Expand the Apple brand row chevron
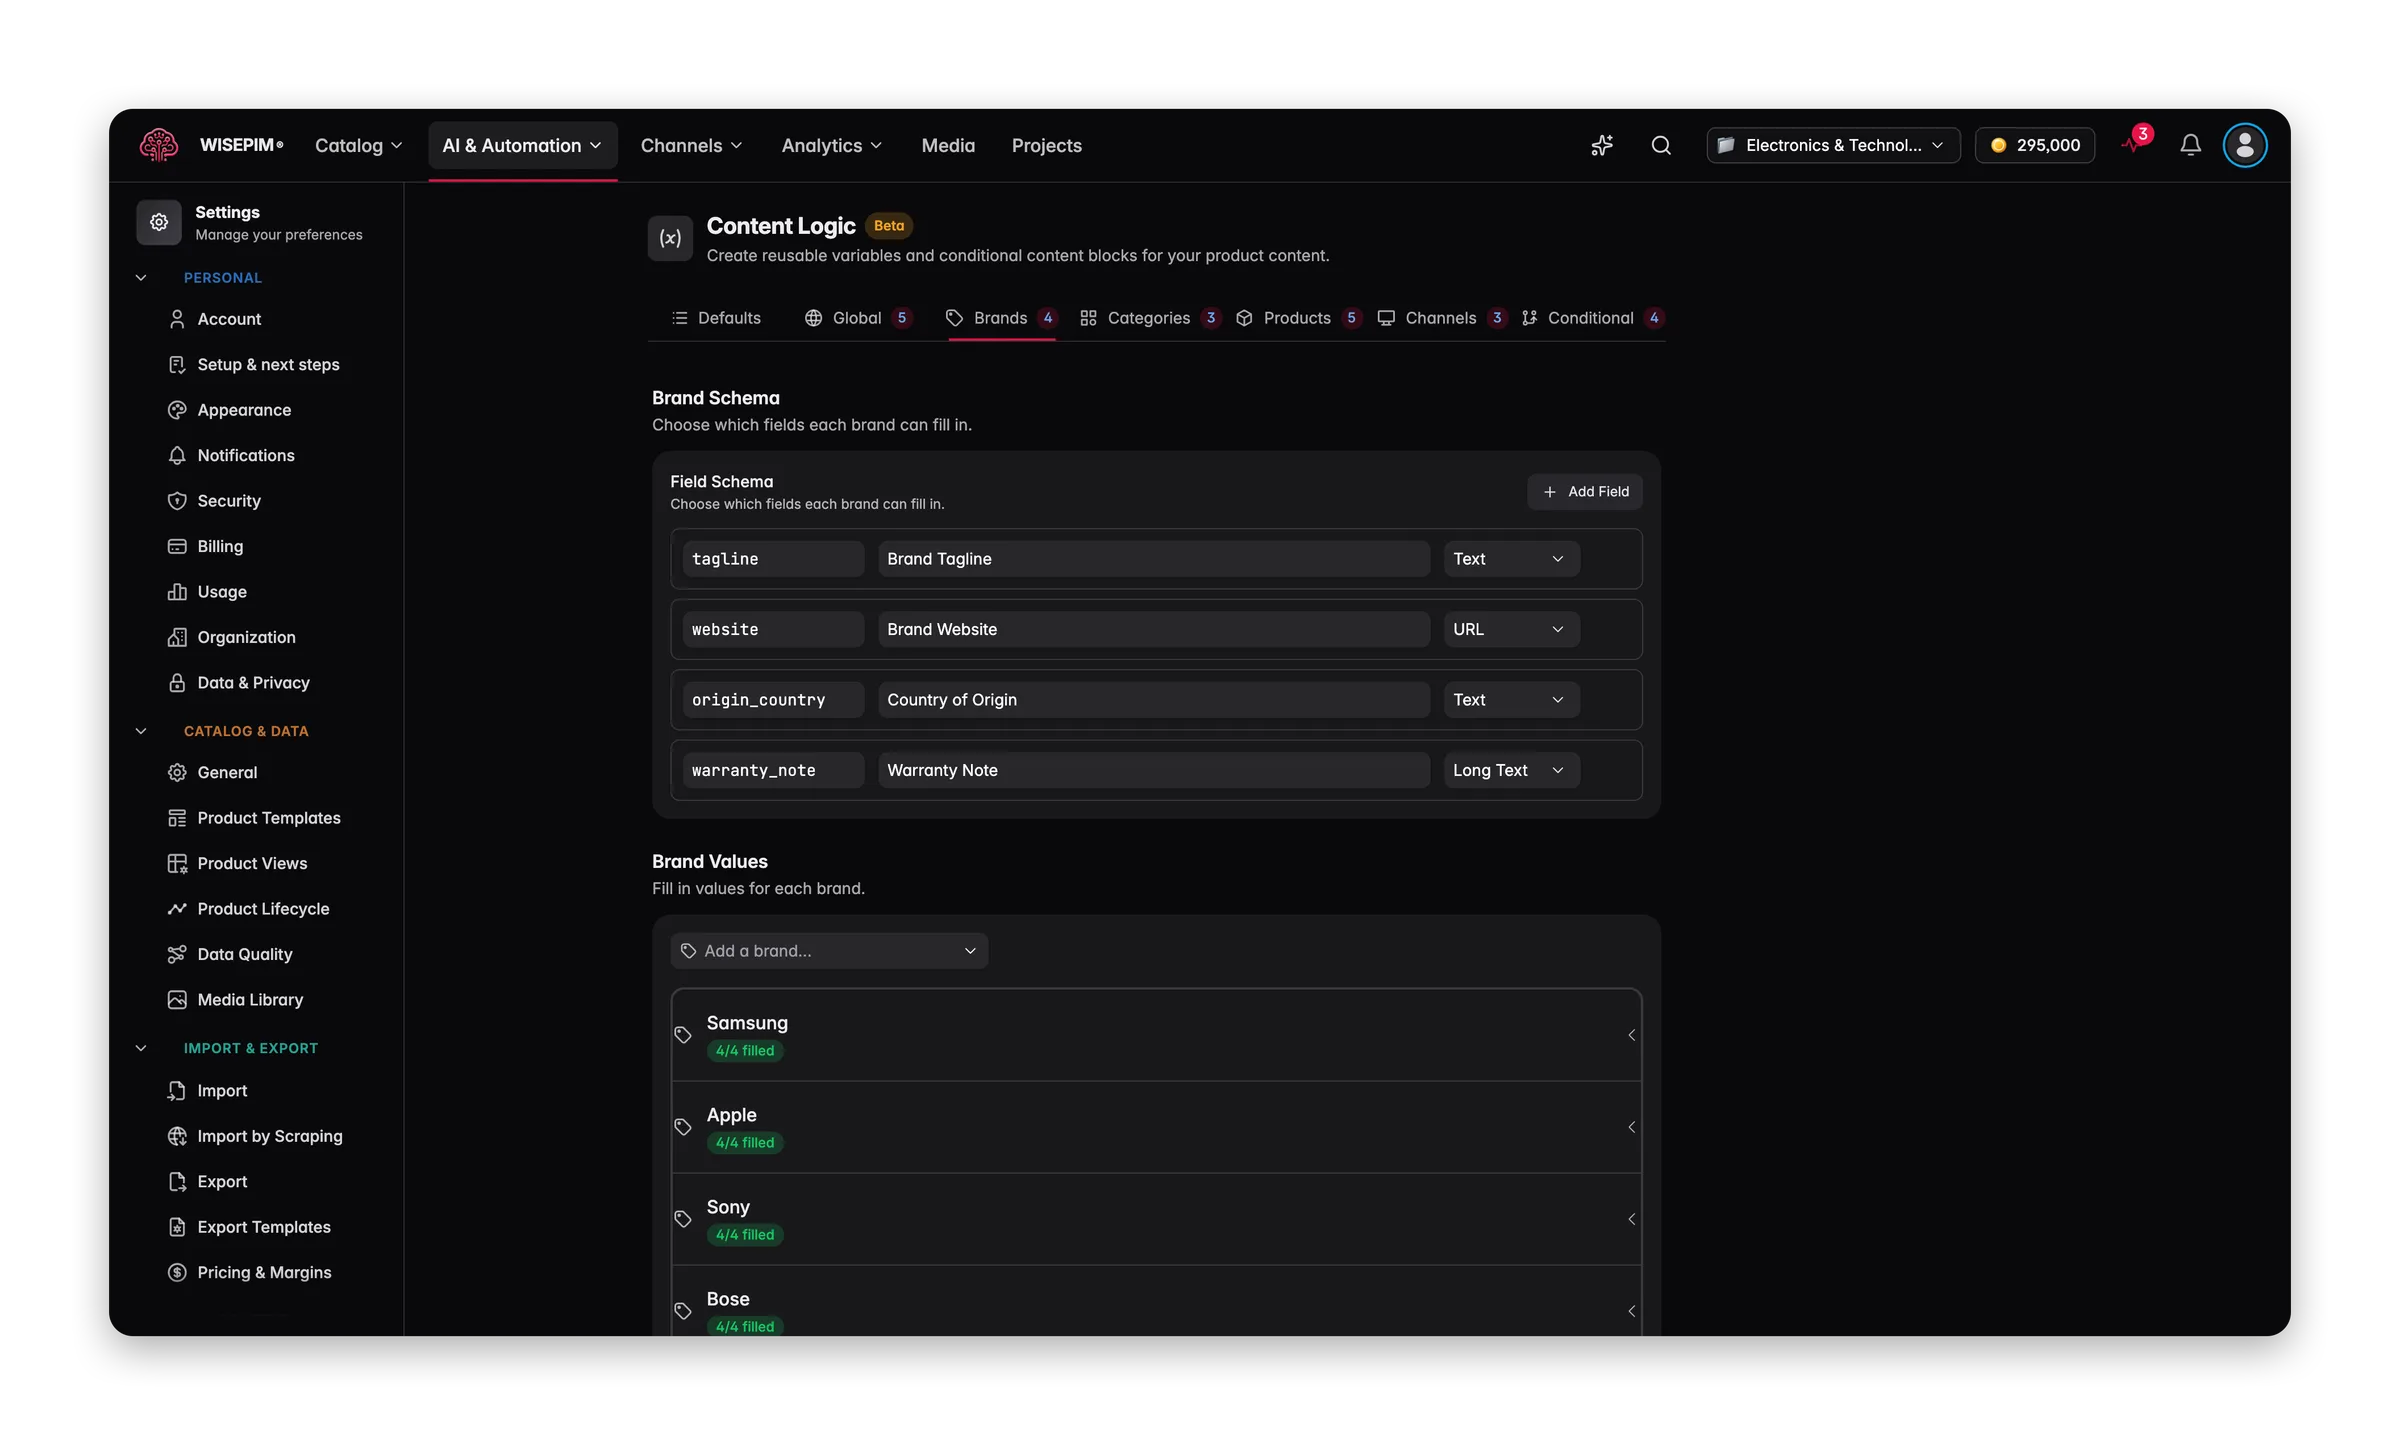This screenshot has height=1445, width=2400. point(1632,1127)
